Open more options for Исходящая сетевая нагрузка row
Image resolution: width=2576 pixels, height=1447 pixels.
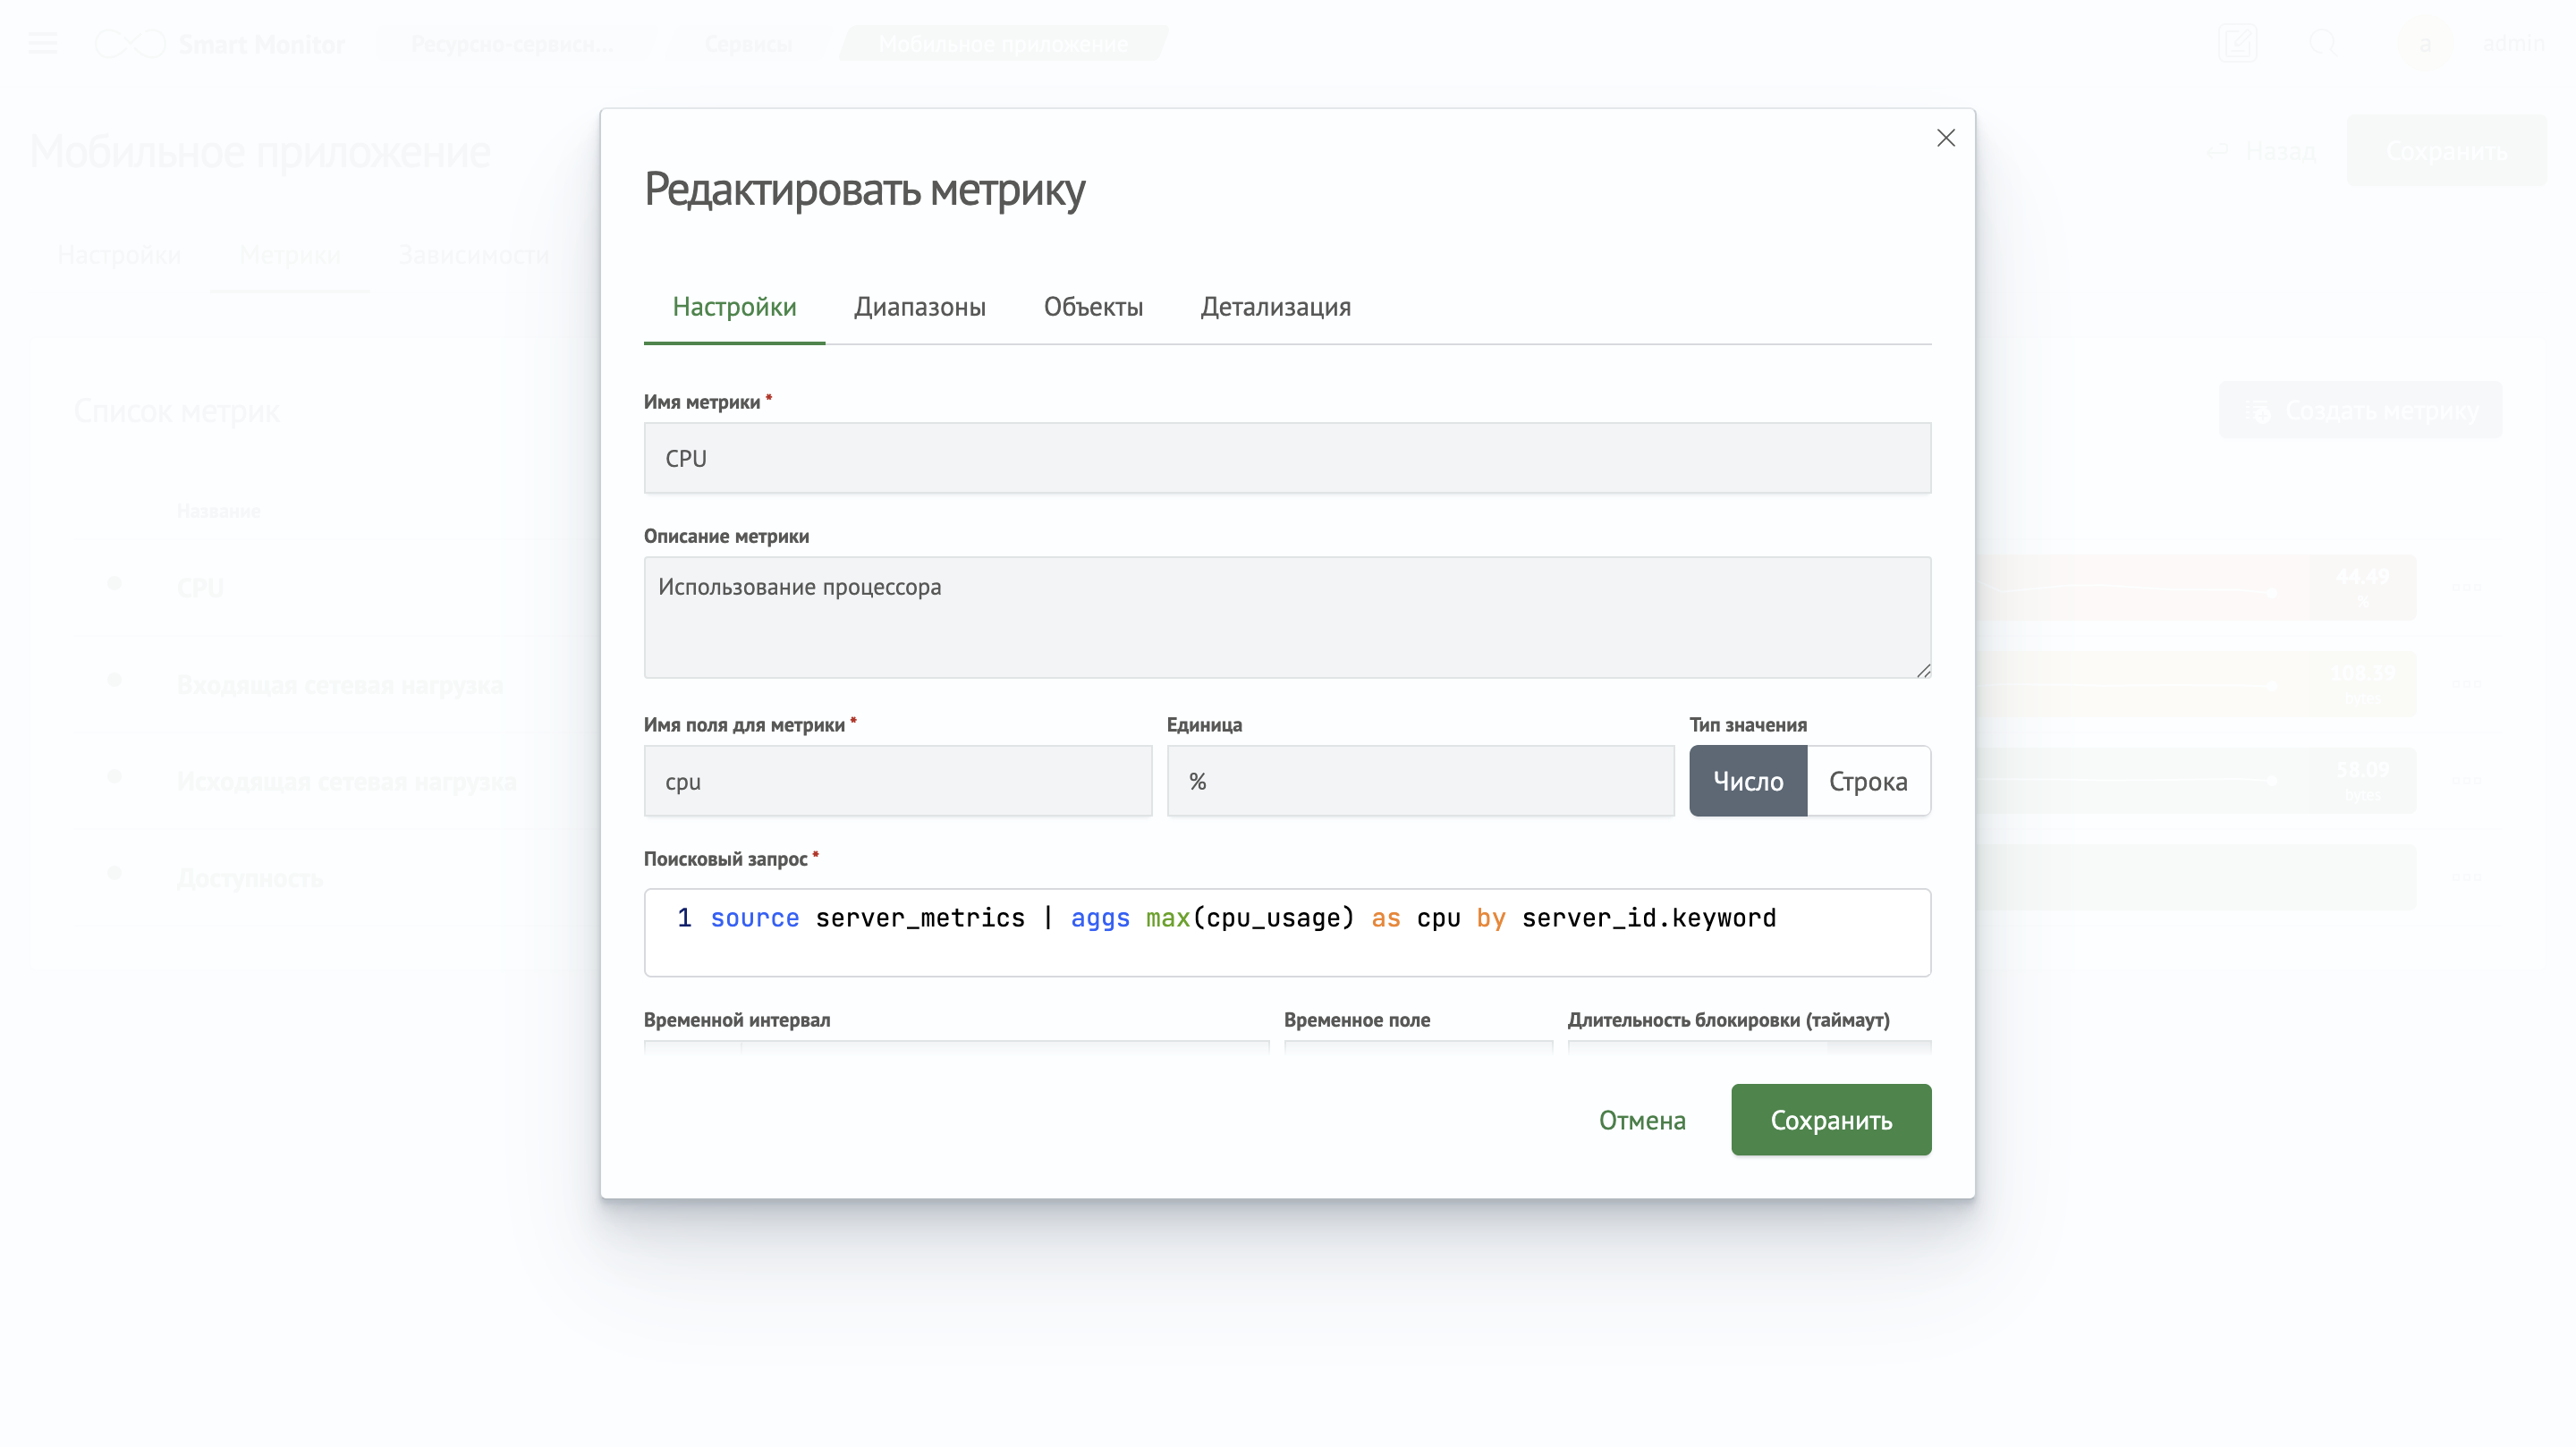click(2467, 780)
